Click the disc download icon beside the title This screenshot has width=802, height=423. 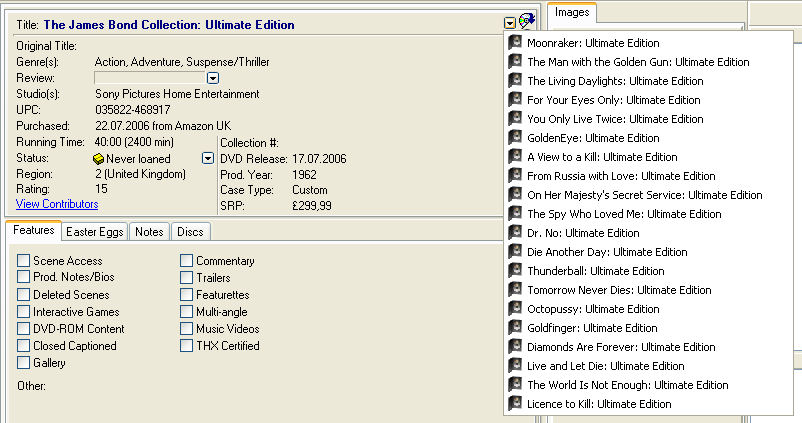click(527, 21)
